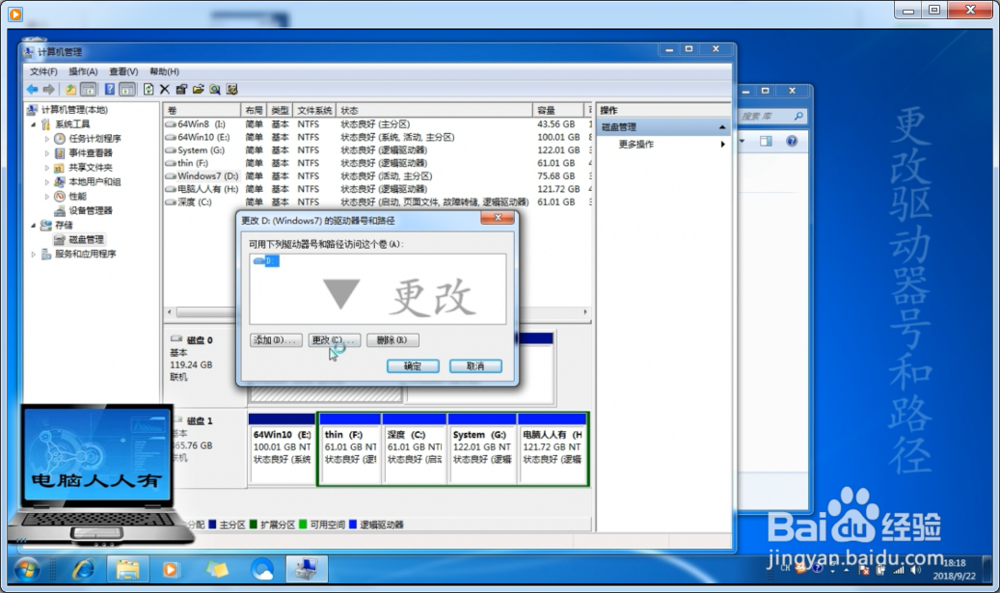Close the drive letter dialog with its X
This screenshot has width=1000, height=593.
497,218
